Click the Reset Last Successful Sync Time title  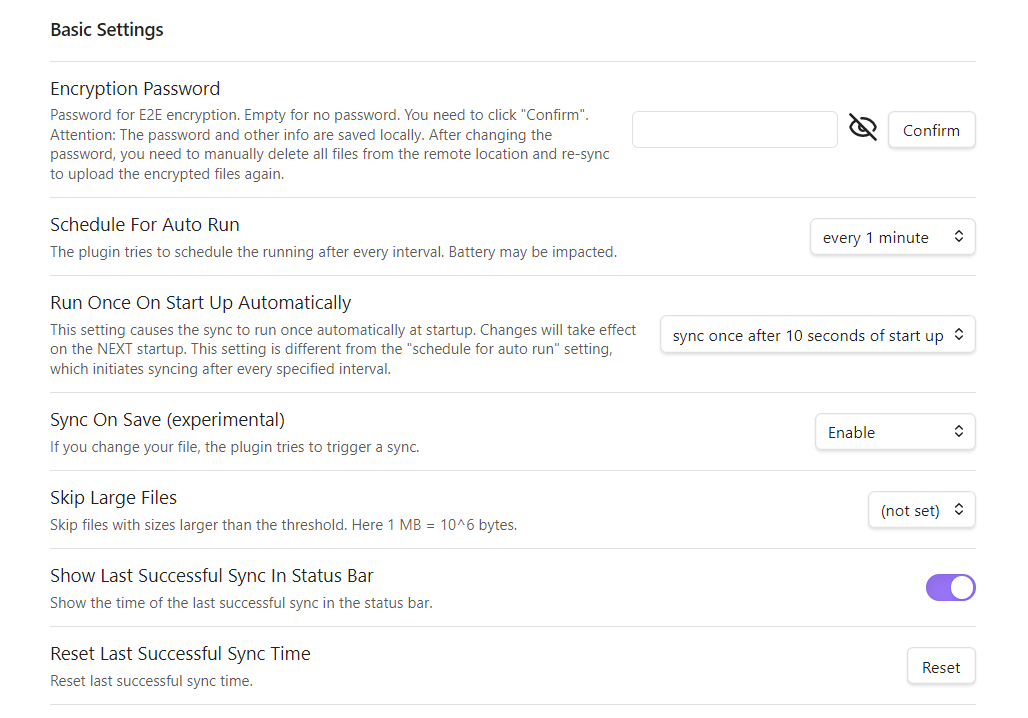[180, 654]
